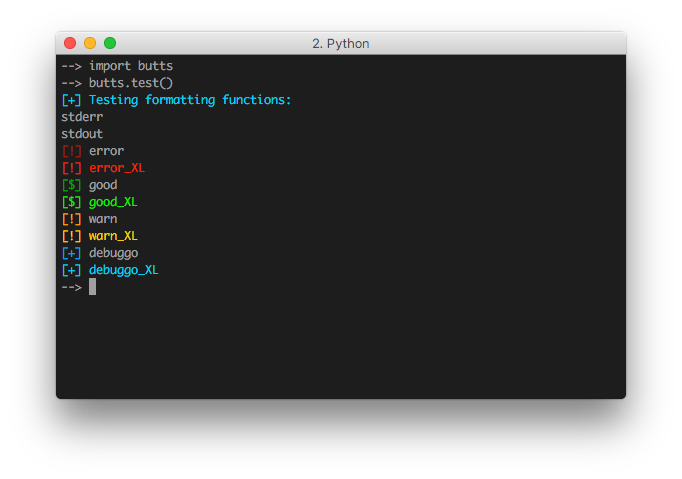682x479 pixels.
Task: Click the red [!] marker beside "error"
Action: coord(71,151)
